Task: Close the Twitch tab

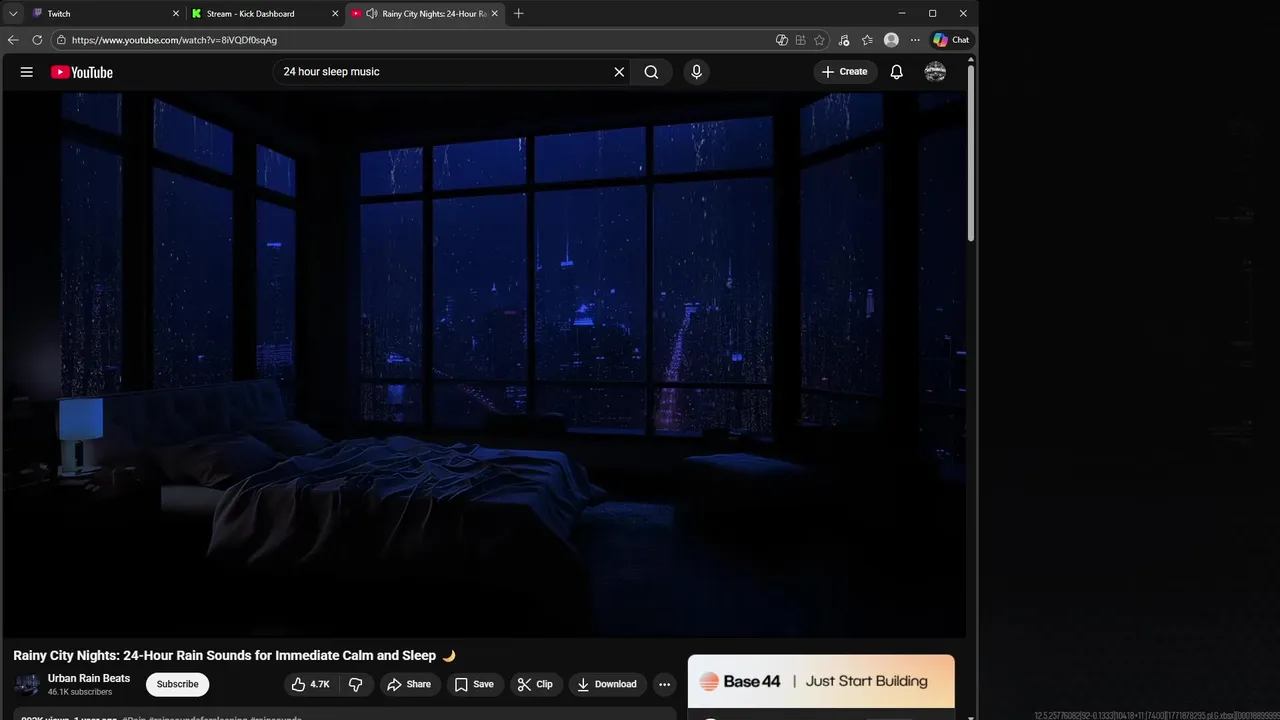Action: pyautogui.click(x=176, y=14)
